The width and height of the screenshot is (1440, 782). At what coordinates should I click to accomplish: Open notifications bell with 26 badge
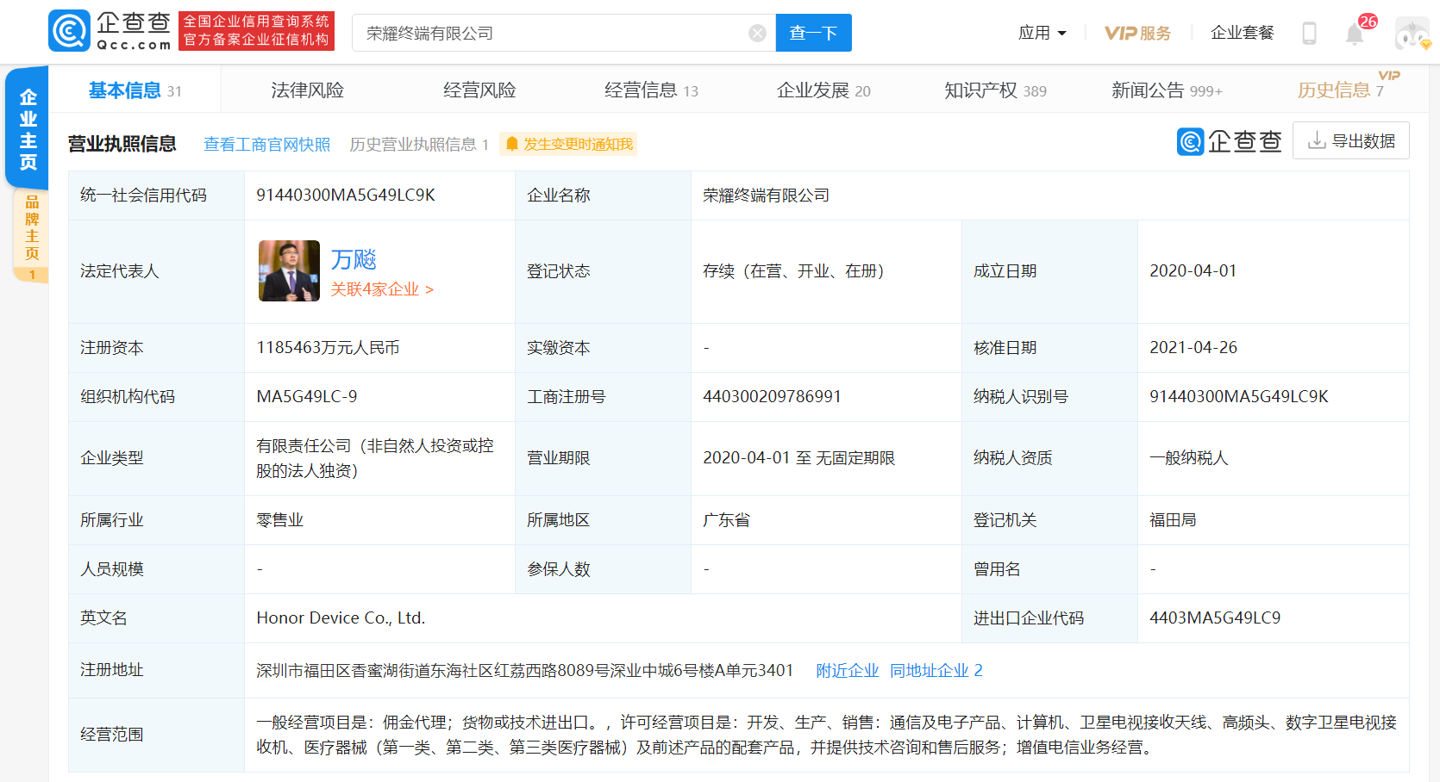pos(1355,33)
